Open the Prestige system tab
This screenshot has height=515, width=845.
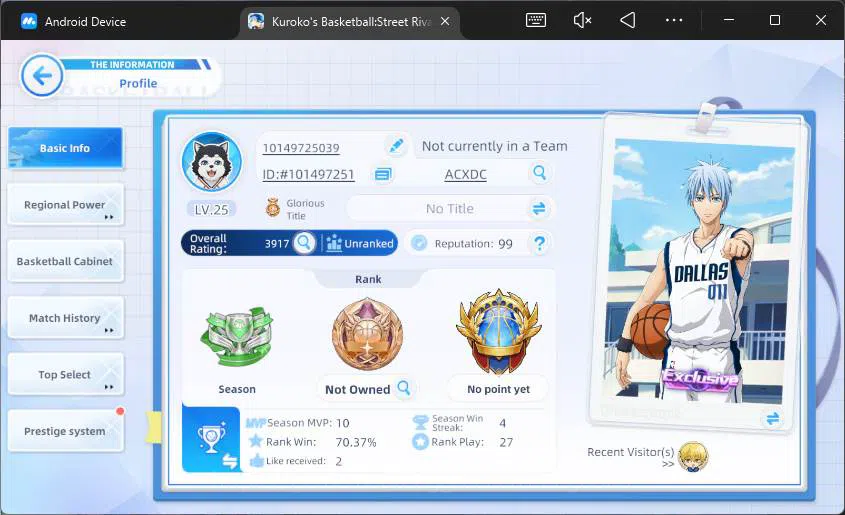point(65,431)
